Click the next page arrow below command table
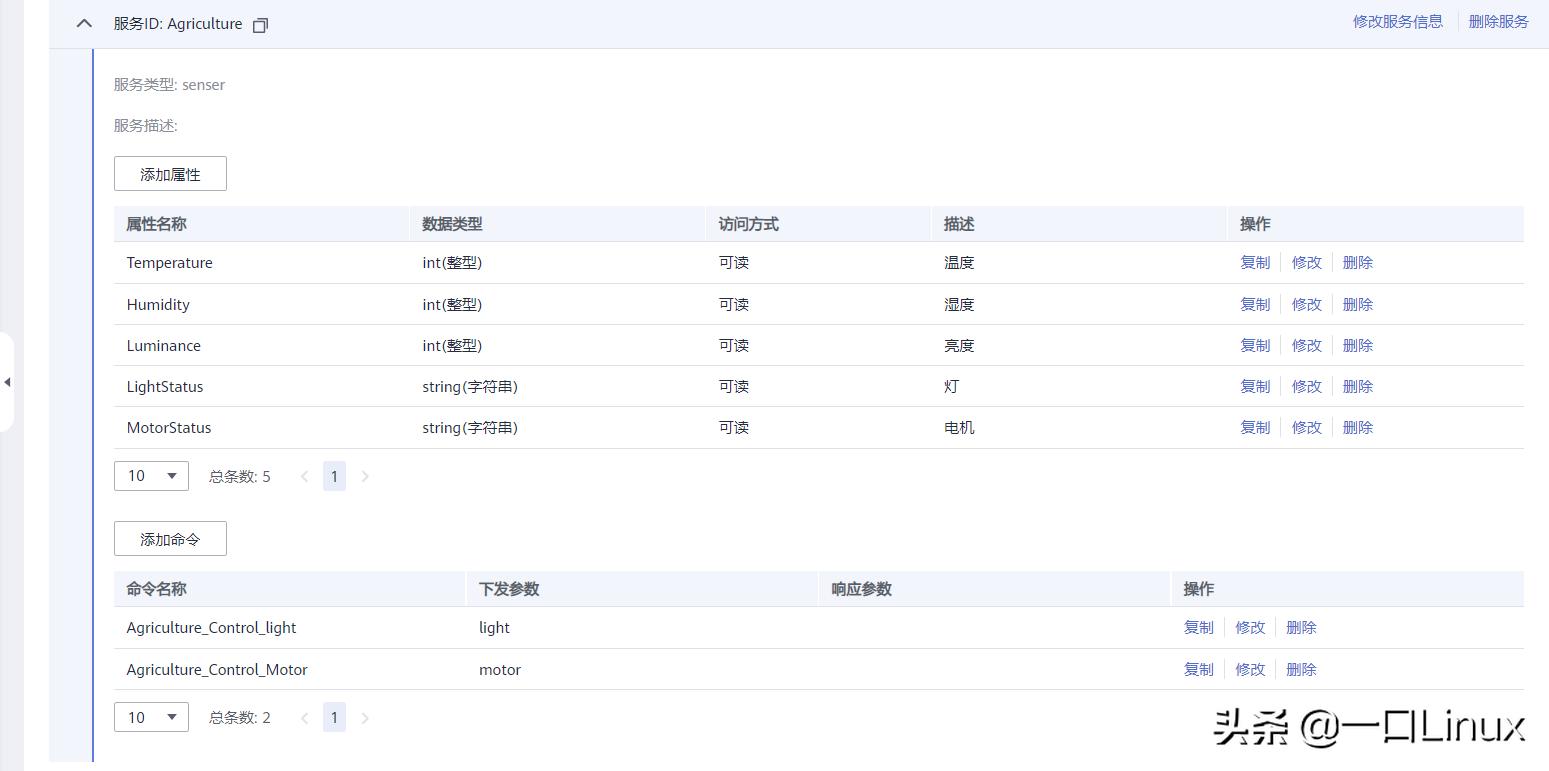This screenshot has height=771, width=1549. (x=365, y=717)
